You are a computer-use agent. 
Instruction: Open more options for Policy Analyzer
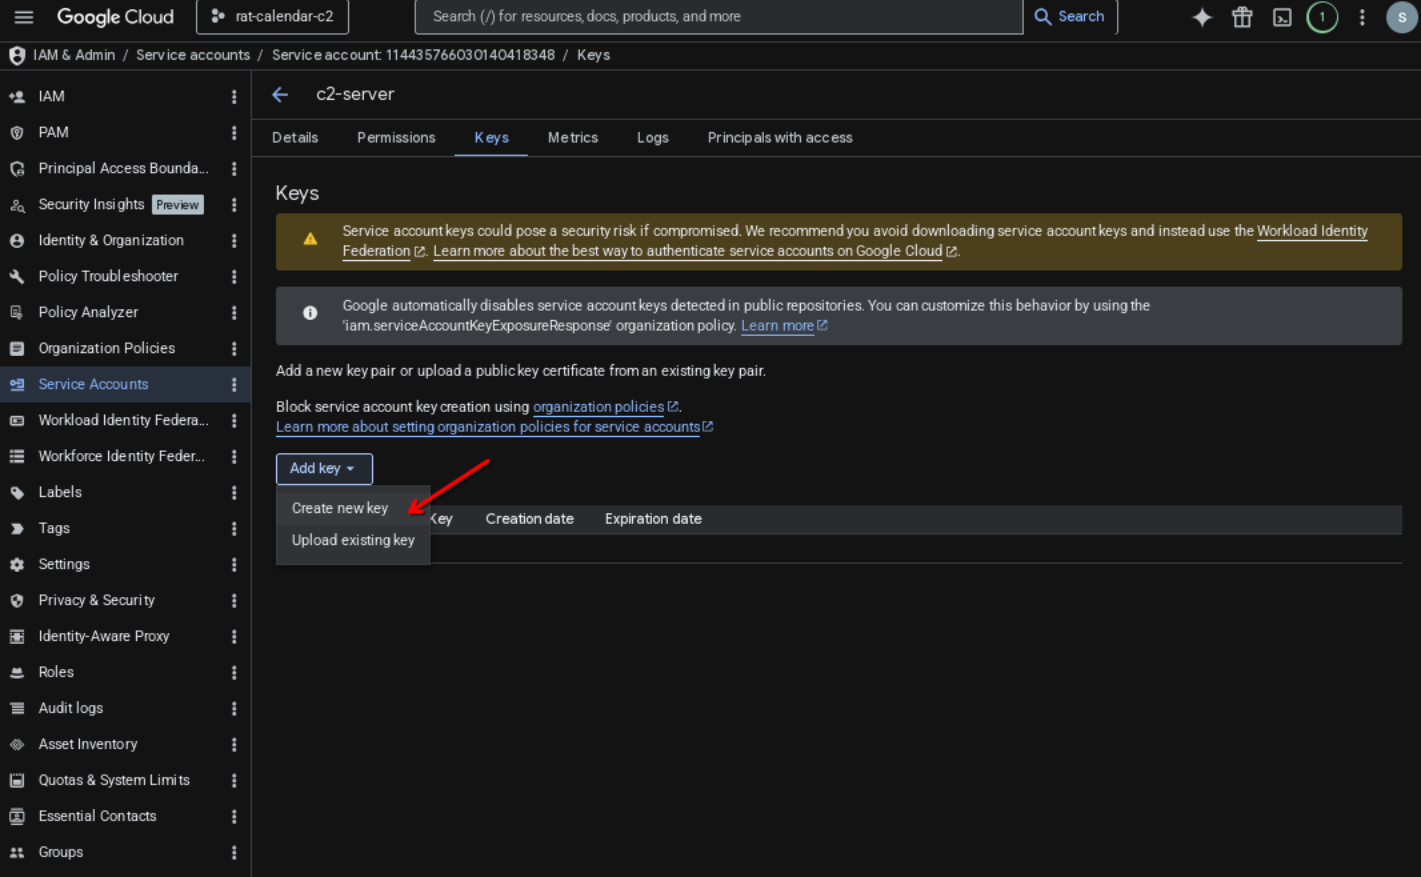coord(234,313)
